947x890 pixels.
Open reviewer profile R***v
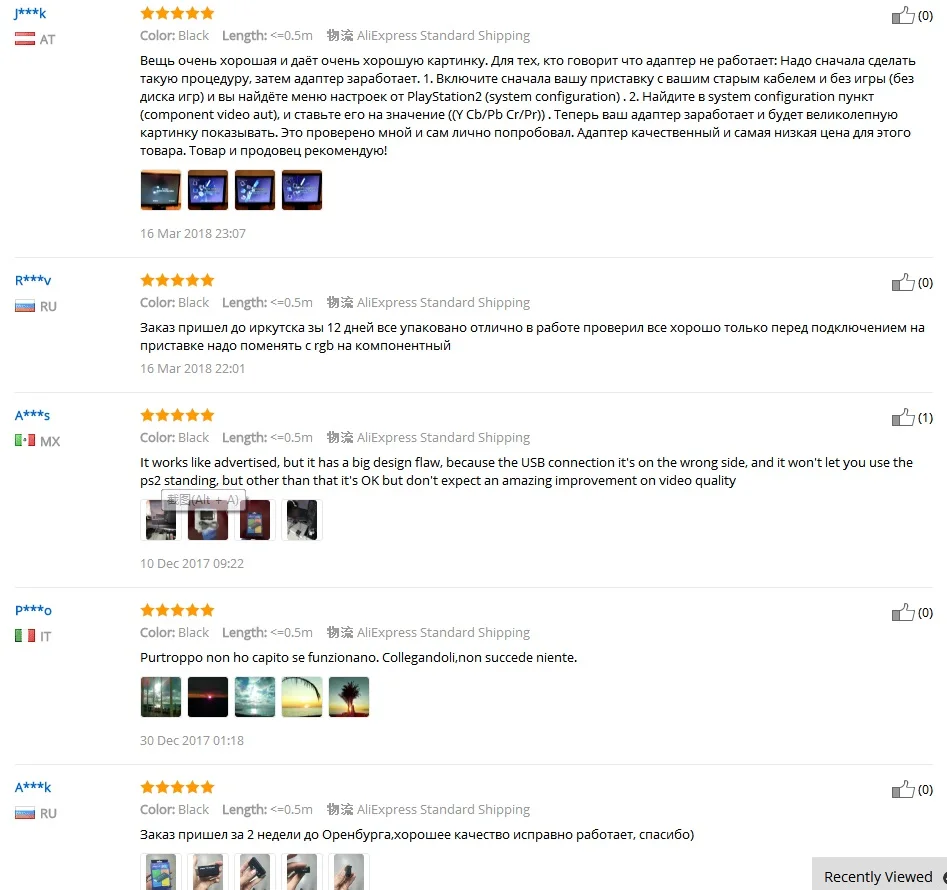tap(33, 280)
